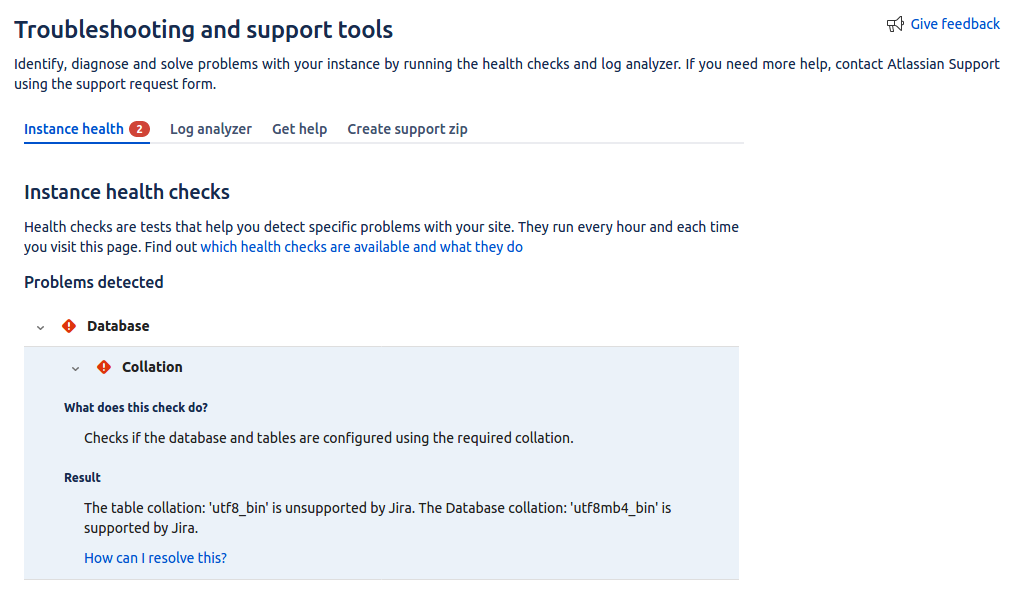The image size is (1010, 589).
Task: Go to the Get help tab
Action: point(300,129)
